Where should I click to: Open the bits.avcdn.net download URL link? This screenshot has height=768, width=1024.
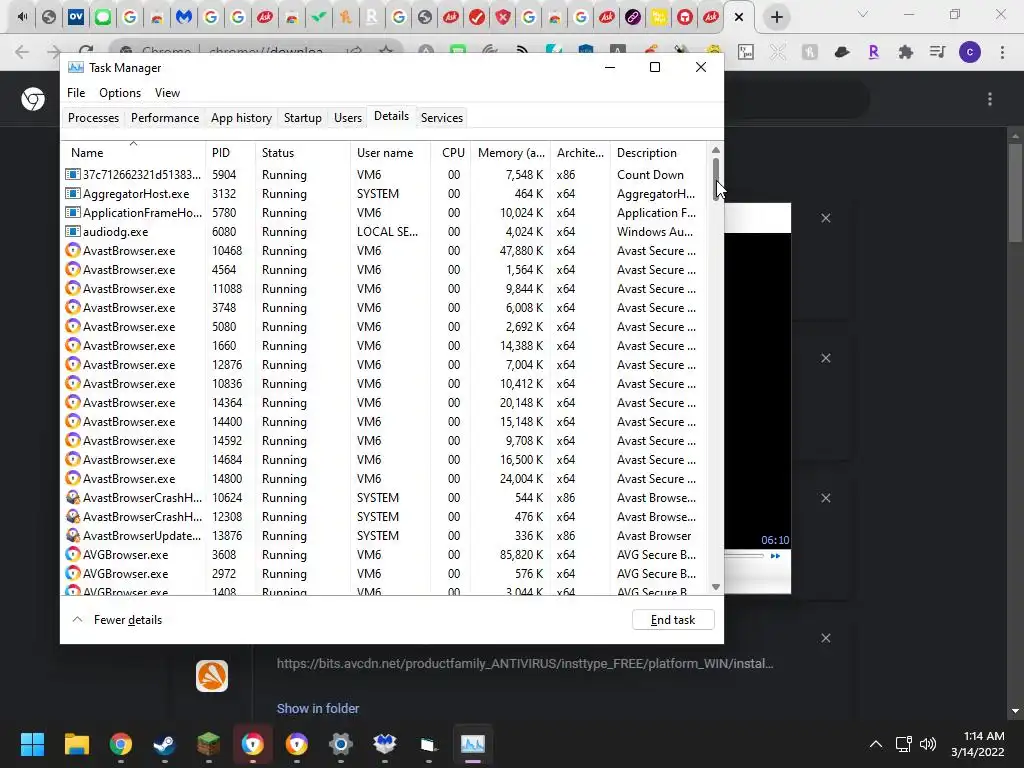[x=525, y=664]
